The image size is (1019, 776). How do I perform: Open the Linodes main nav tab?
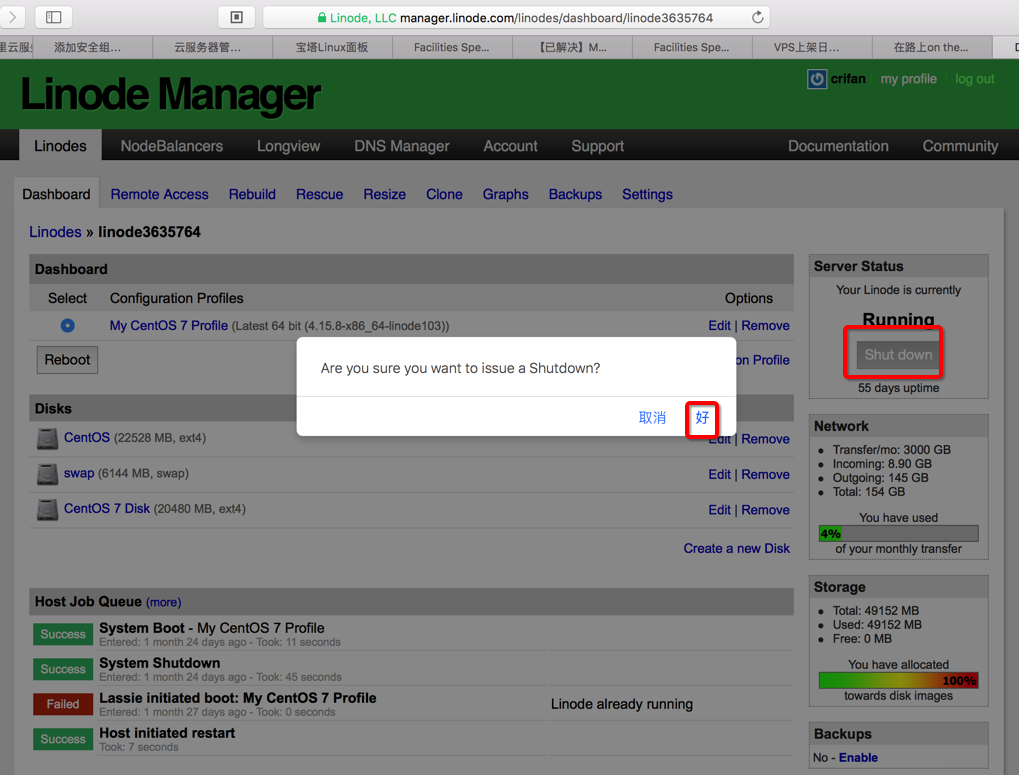coord(60,146)
